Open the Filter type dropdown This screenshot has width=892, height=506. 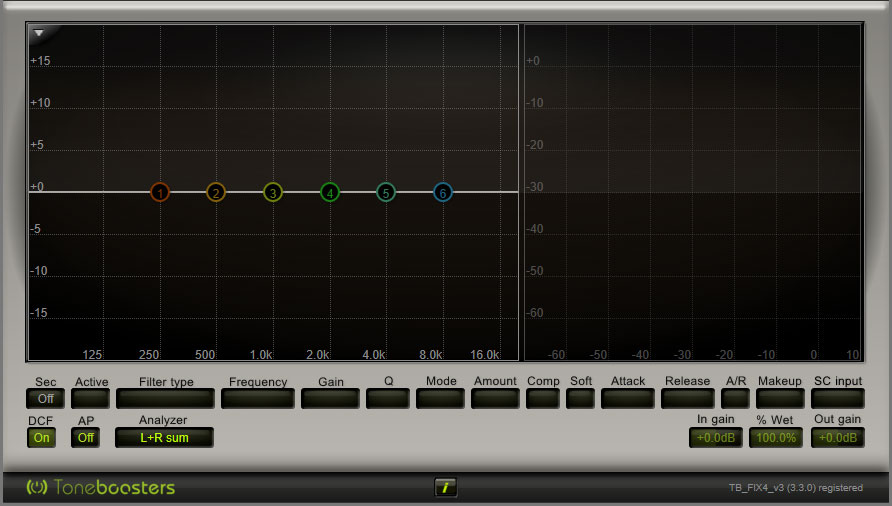coord(166,398)
